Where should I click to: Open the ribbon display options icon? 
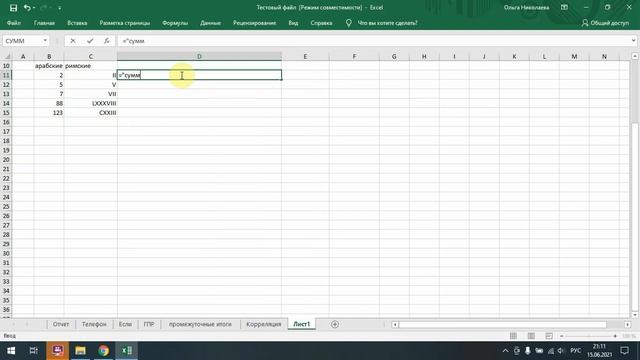[x=564, y=8]
